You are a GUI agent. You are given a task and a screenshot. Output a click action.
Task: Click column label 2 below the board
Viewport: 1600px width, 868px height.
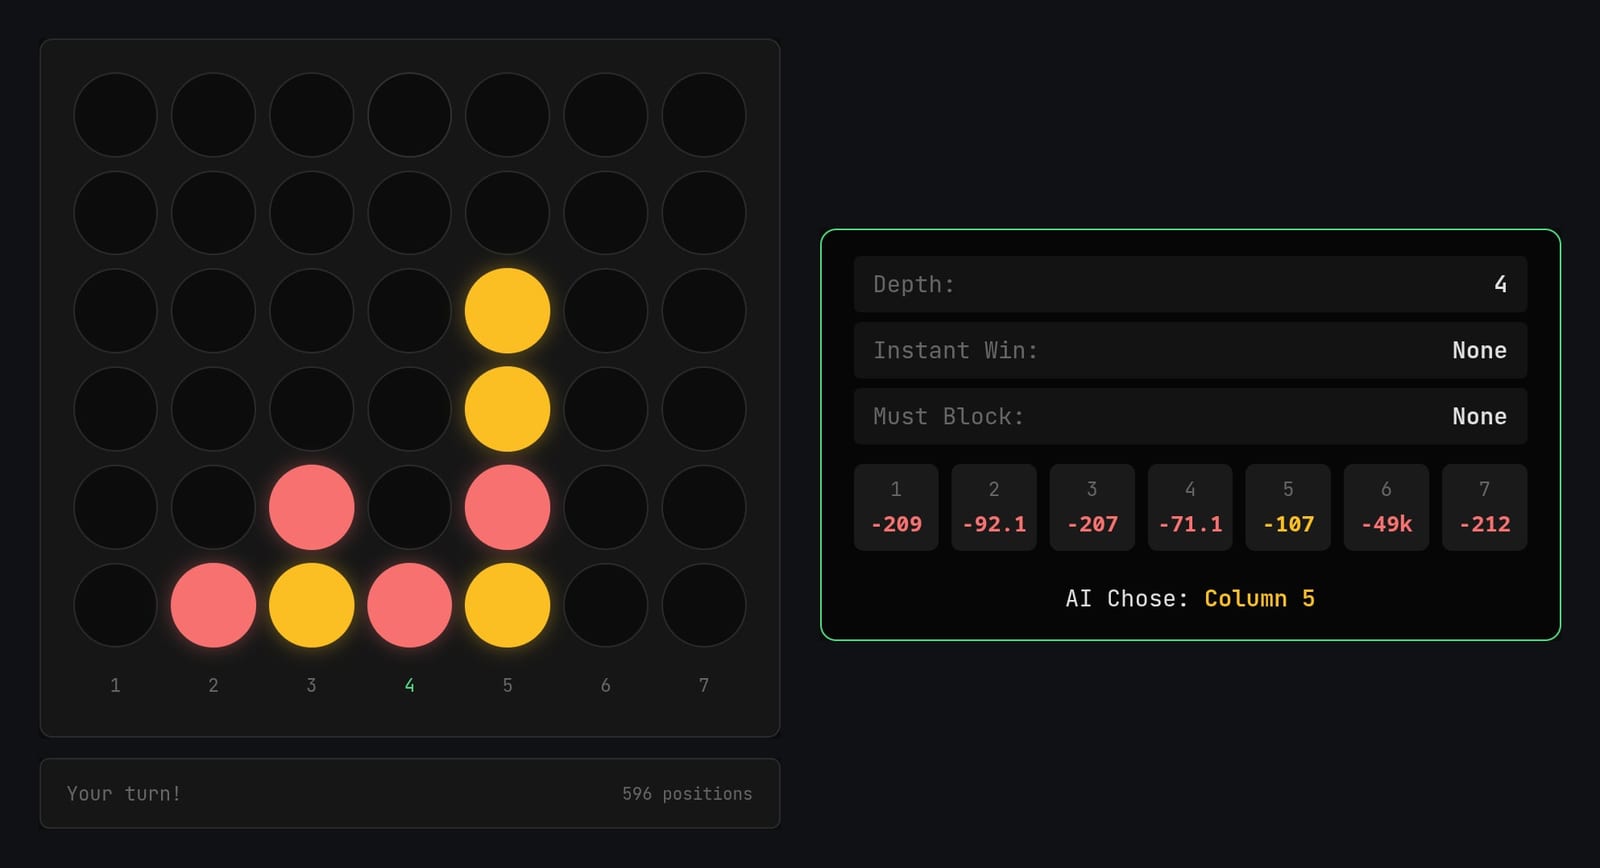[213, 685]
